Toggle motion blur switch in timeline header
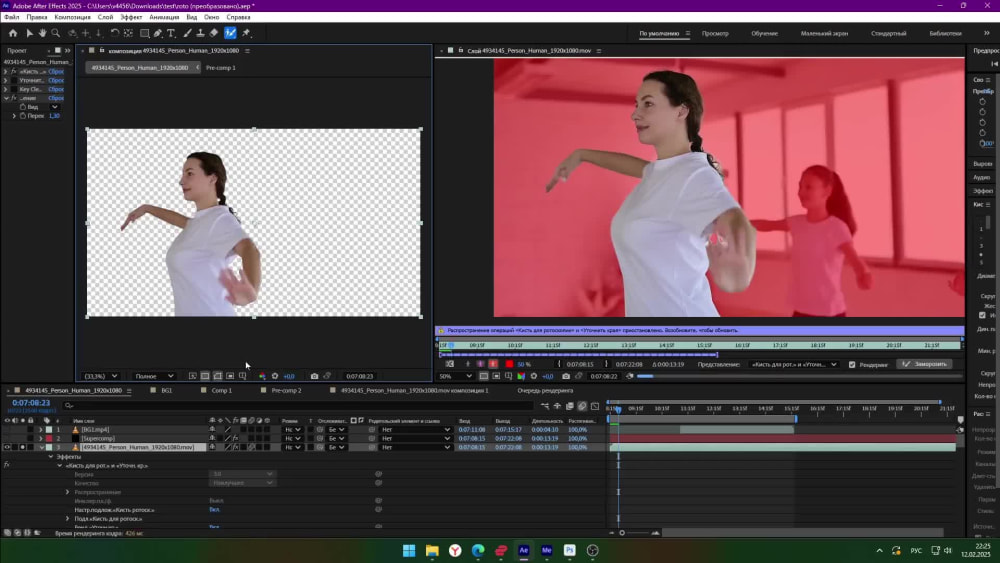The width and height of the screenshot is (1000, 563). pos(582,406)
